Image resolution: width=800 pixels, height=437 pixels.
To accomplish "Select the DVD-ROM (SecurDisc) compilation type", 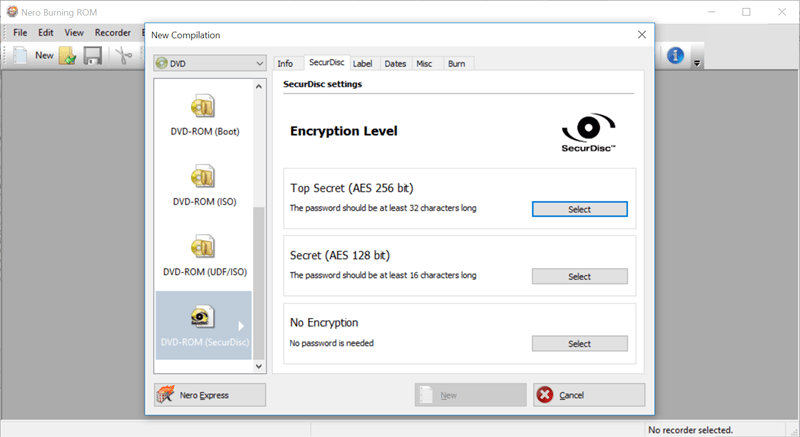I will [205, 326].
